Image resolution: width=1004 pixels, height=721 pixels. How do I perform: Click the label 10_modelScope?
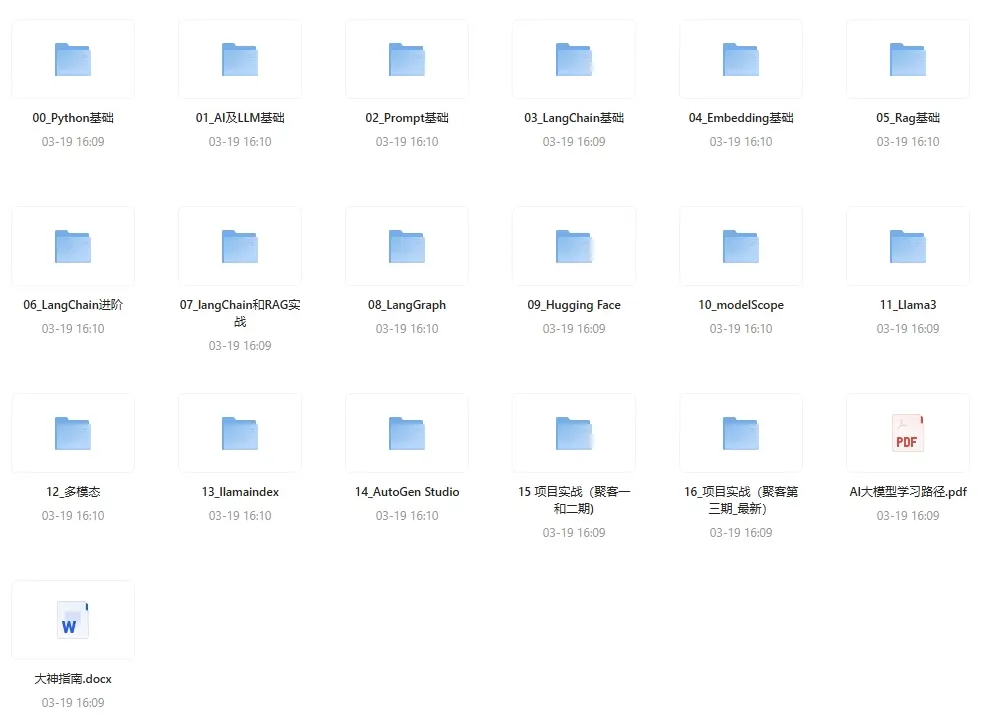741,305
